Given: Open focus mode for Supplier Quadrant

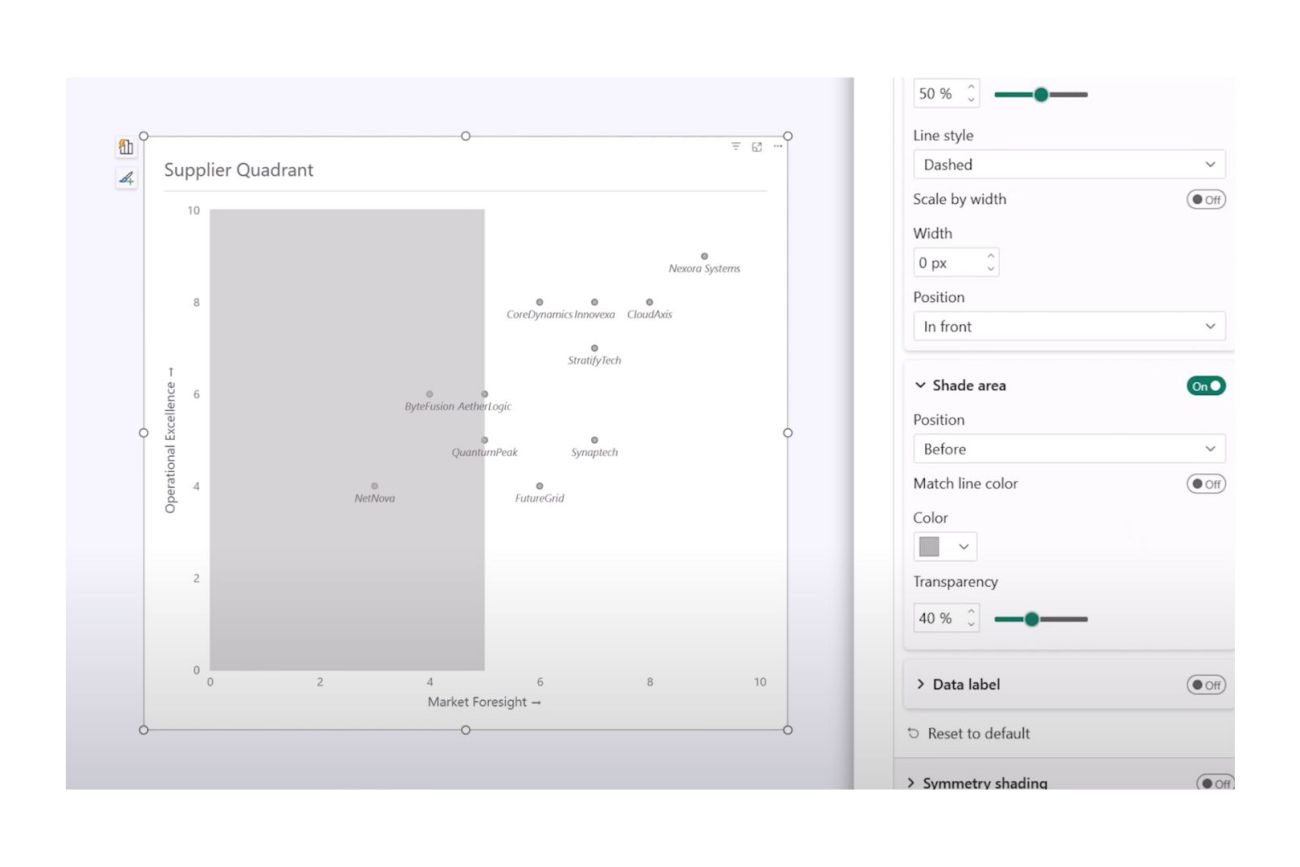Looking at the screenshot, I should tap(757, 147).
